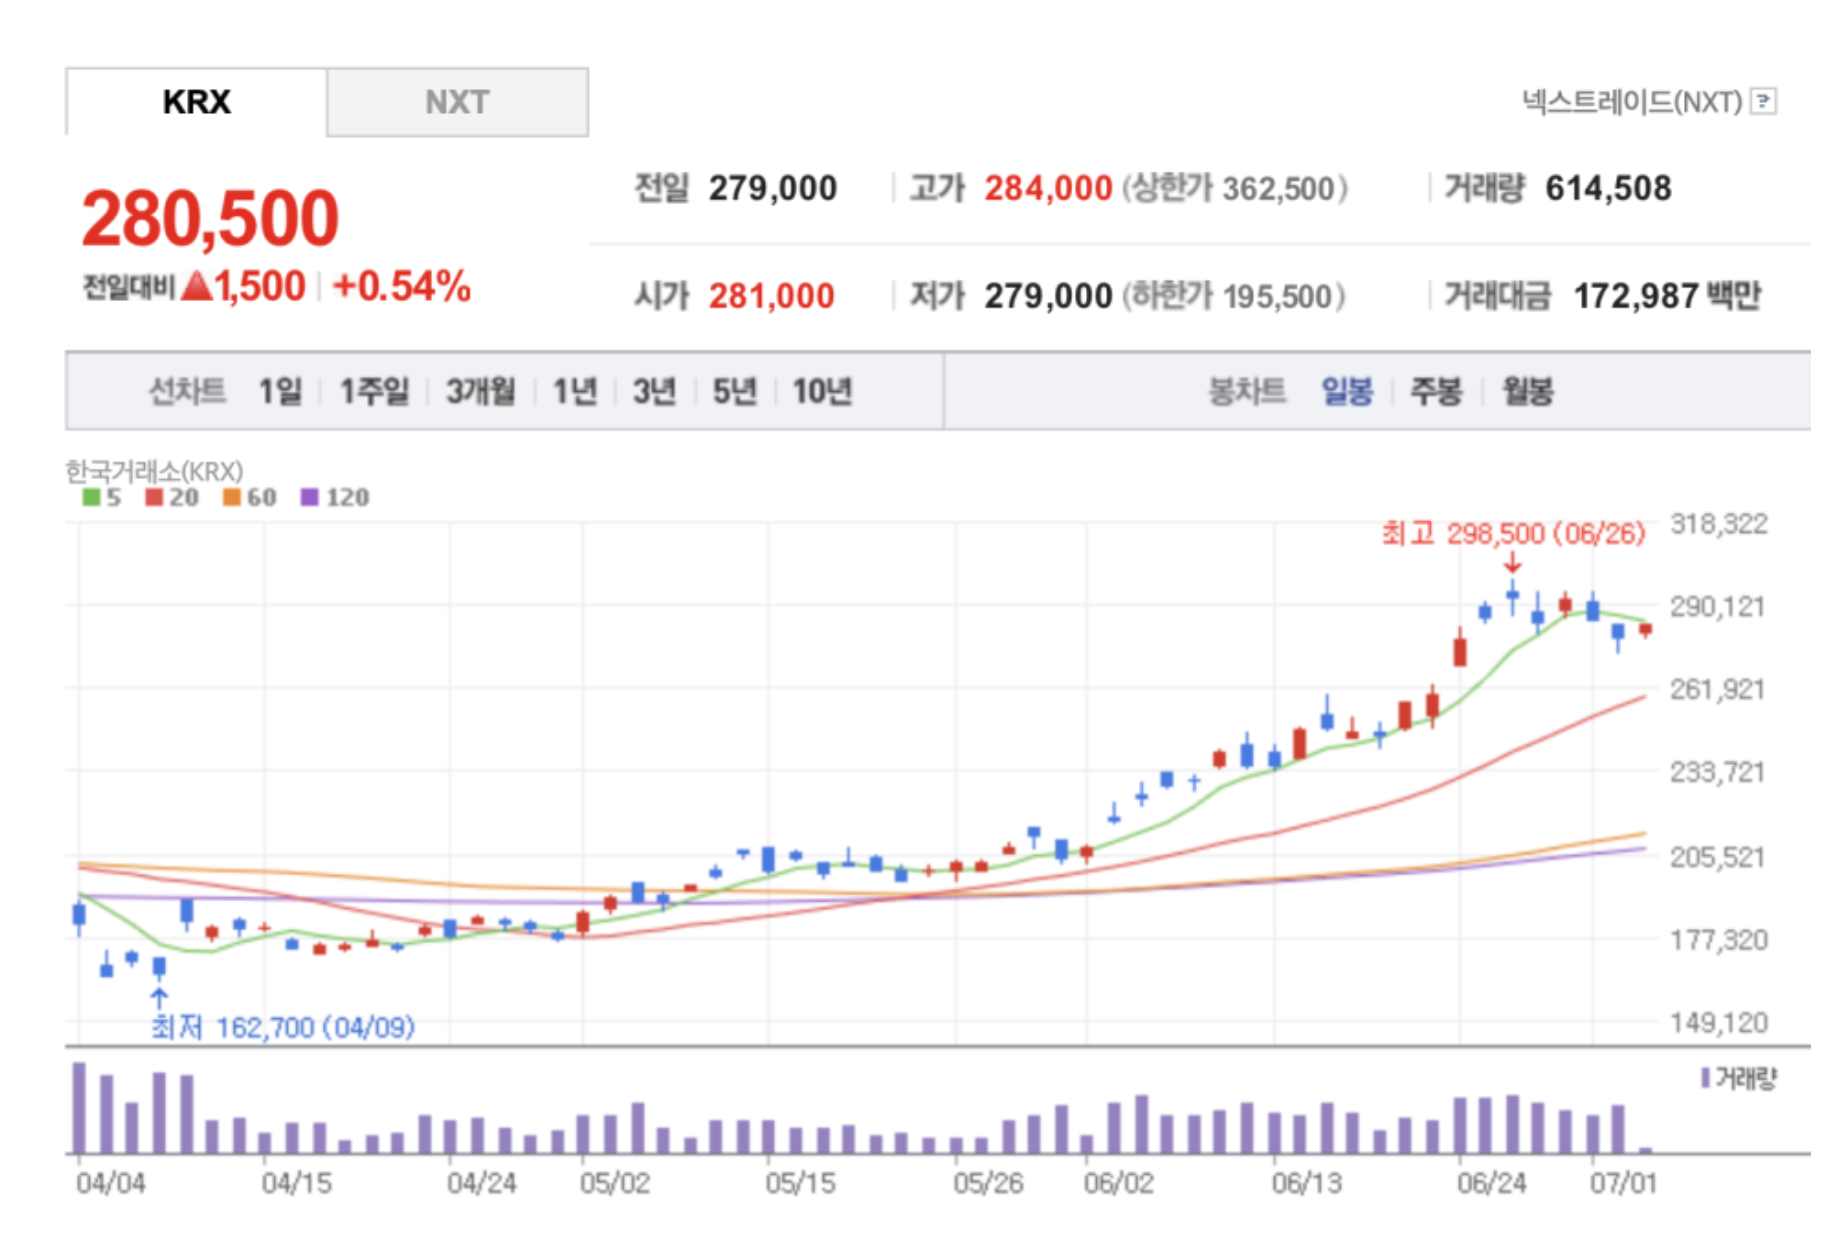Click the +0.54% change rate
The image size is (1832, 1246).
tap(402, 286)
